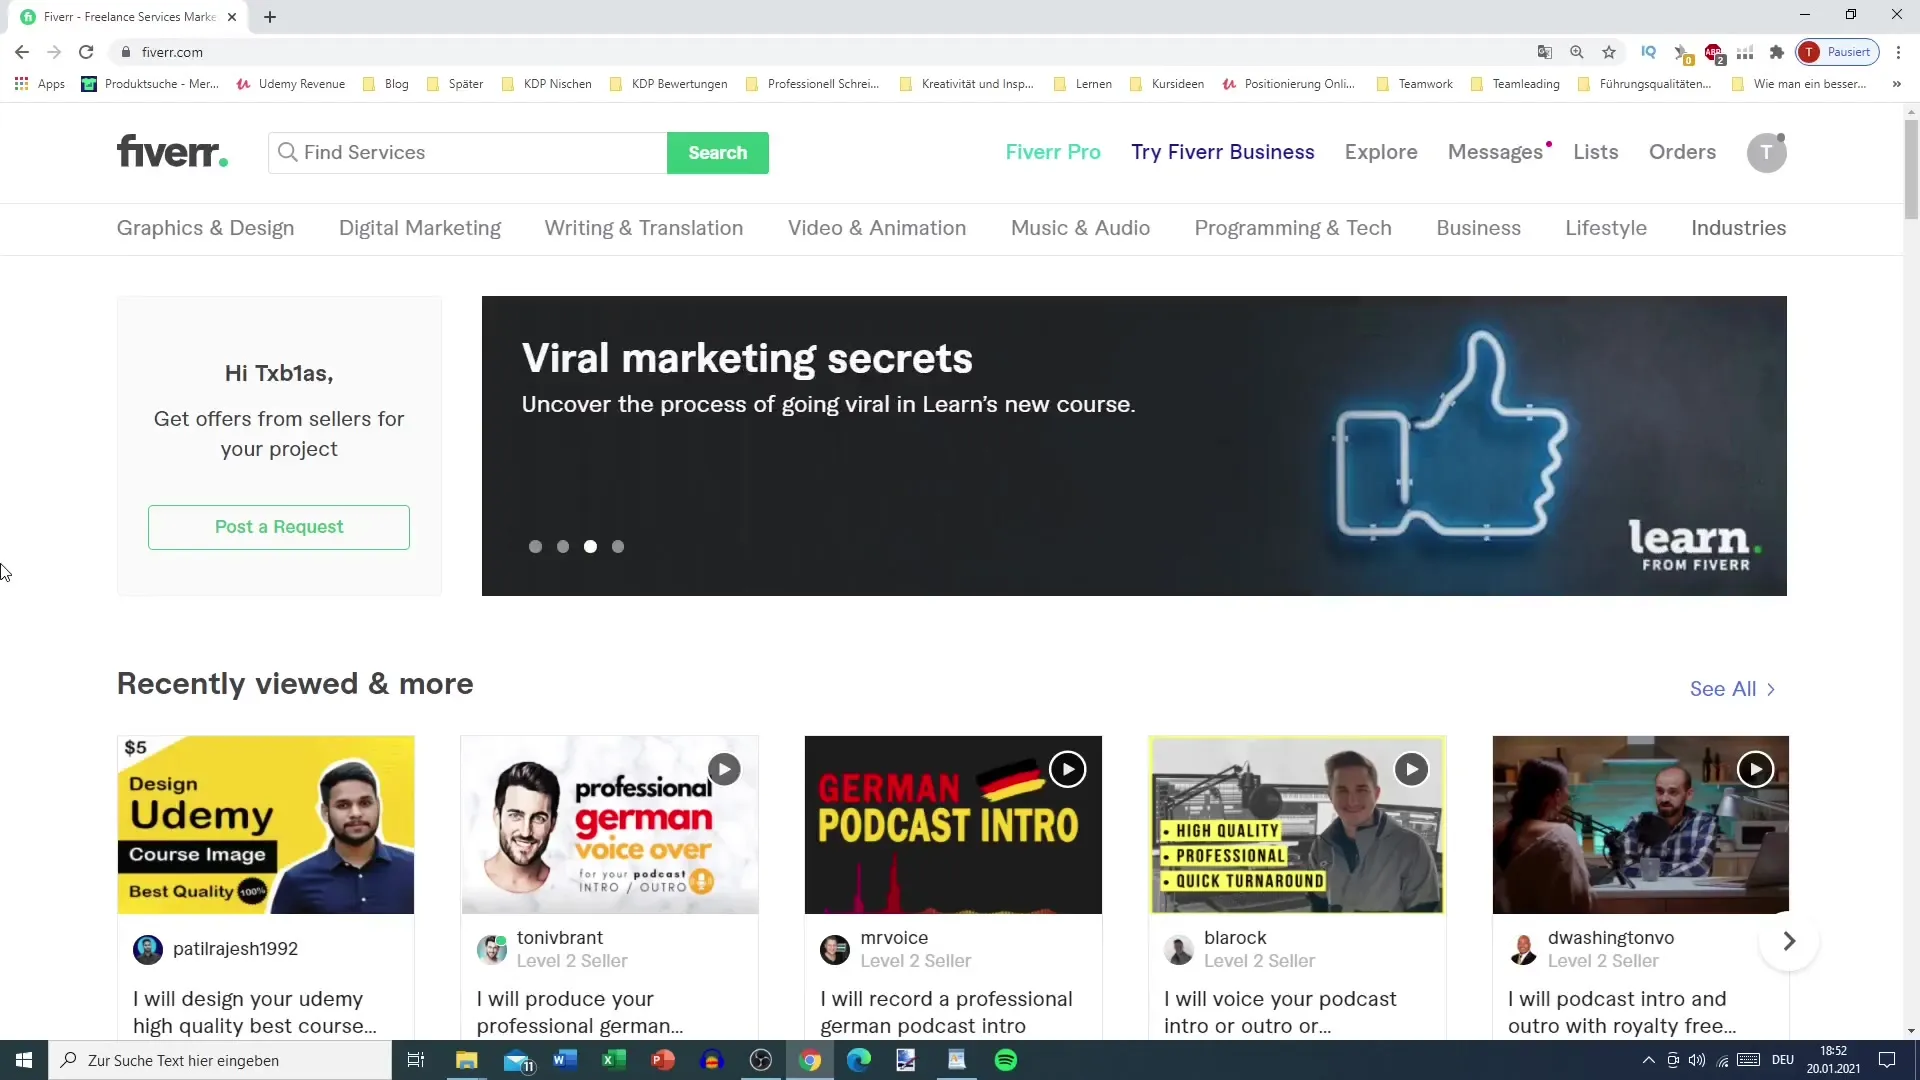Click translate page icon in address bar
Viewport: 1920px width, 1080px height.
point(1545,52)
